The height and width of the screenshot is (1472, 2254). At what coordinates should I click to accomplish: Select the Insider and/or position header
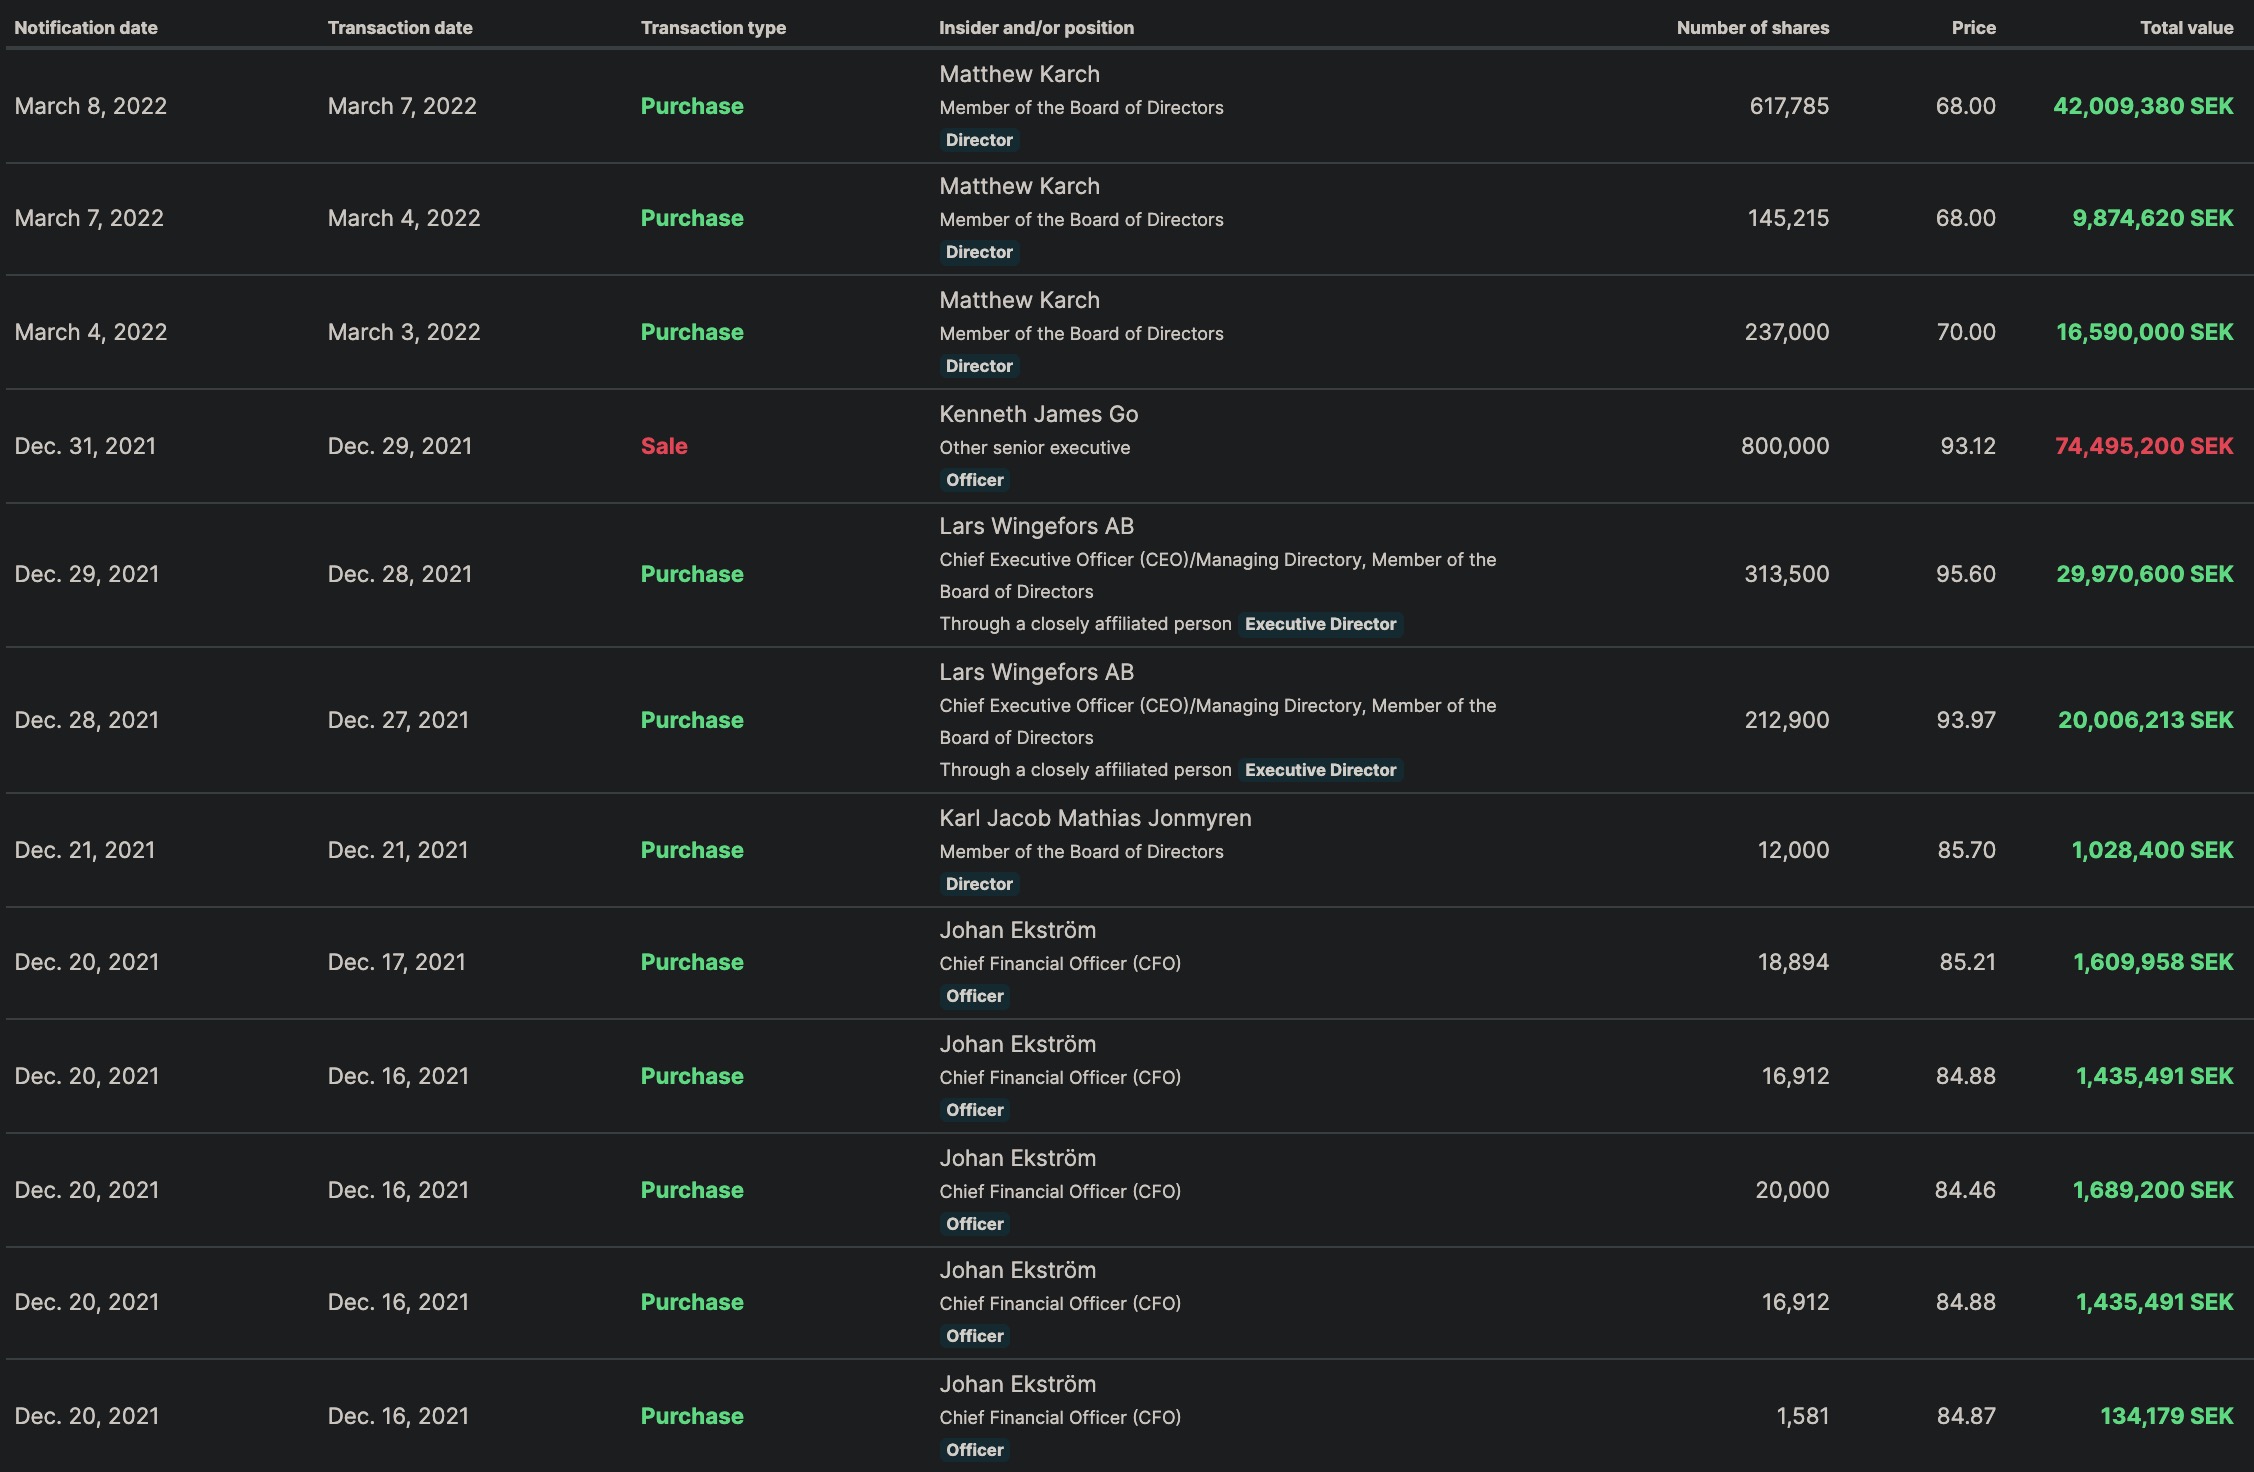coord(1036,28)
